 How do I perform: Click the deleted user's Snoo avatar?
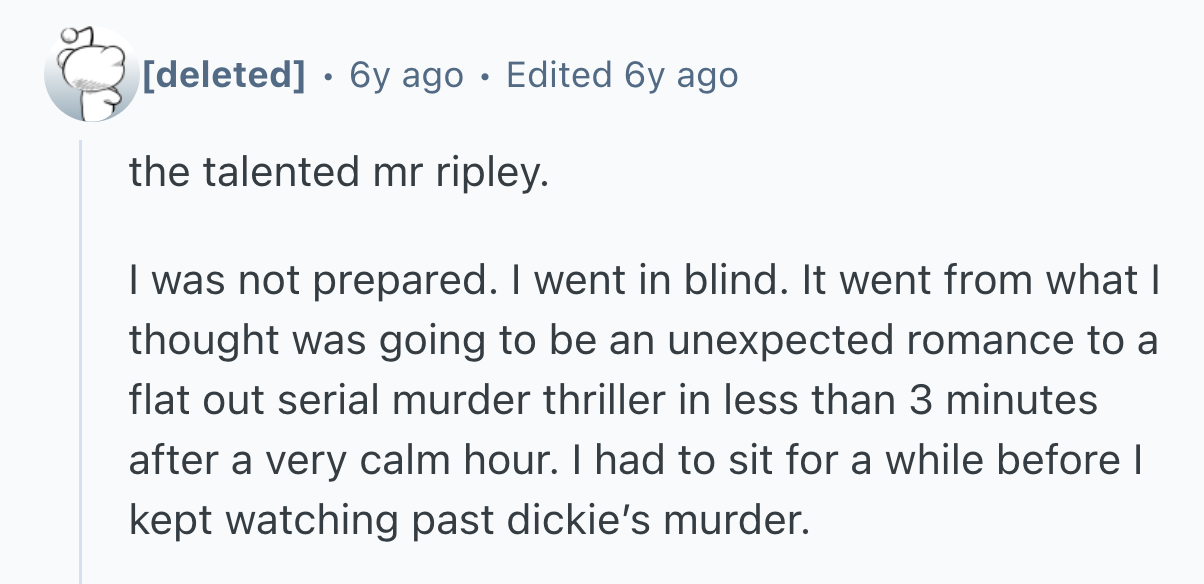tap(90, 75)
